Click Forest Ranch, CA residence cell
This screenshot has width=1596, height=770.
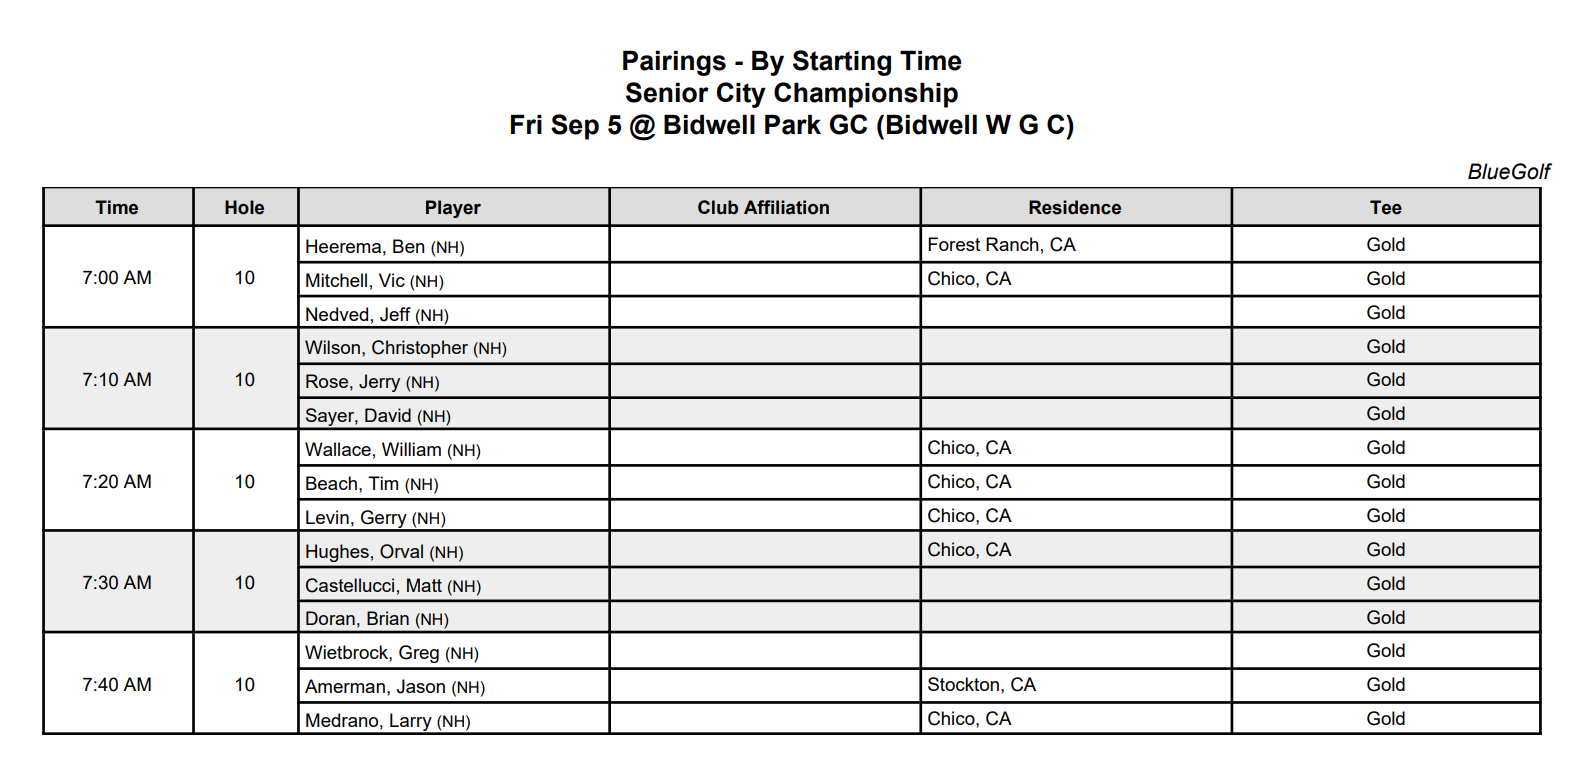(1001, 245)
